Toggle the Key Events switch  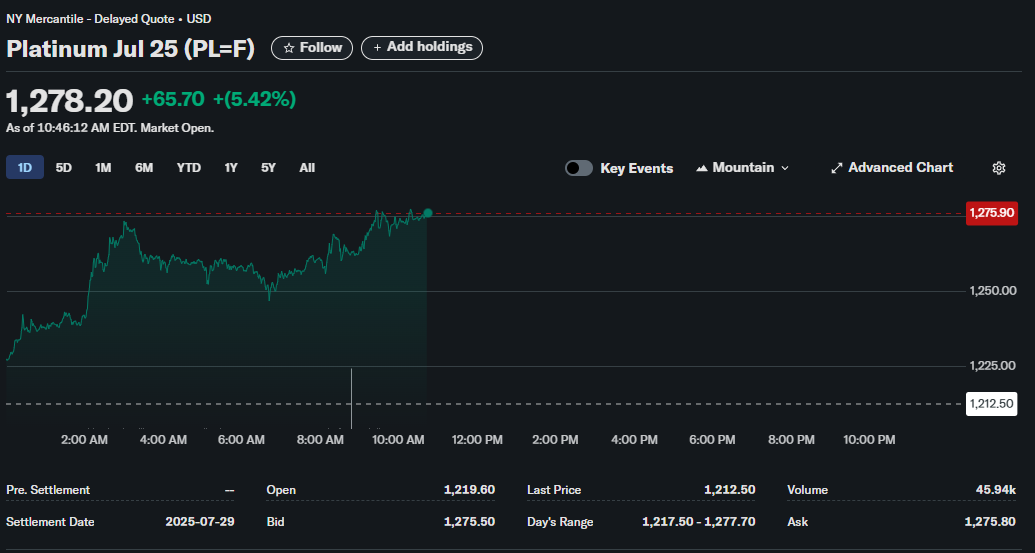579,168
